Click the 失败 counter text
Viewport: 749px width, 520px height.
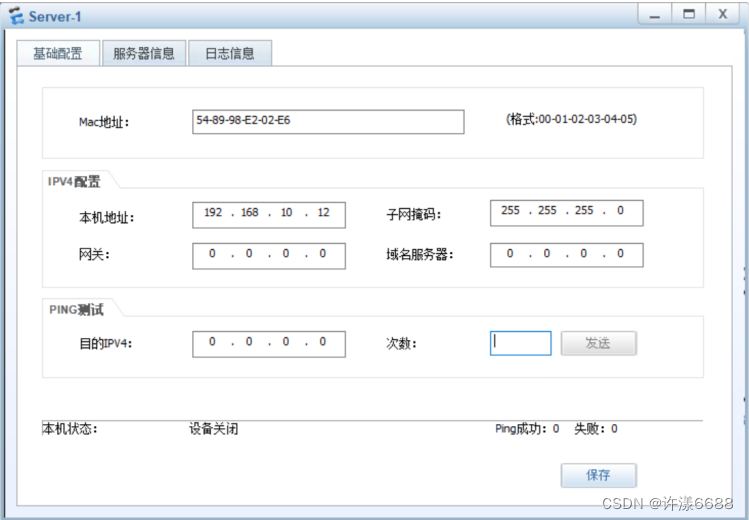(x=596, y=429)
